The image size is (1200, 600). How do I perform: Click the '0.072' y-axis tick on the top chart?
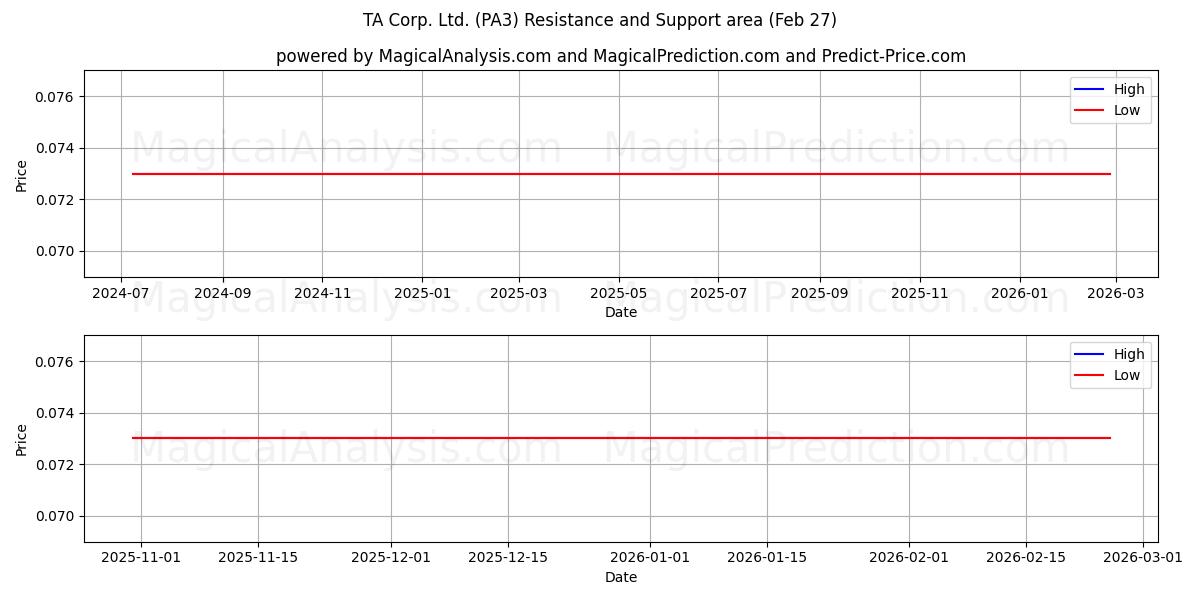click(x=57, y=200)
